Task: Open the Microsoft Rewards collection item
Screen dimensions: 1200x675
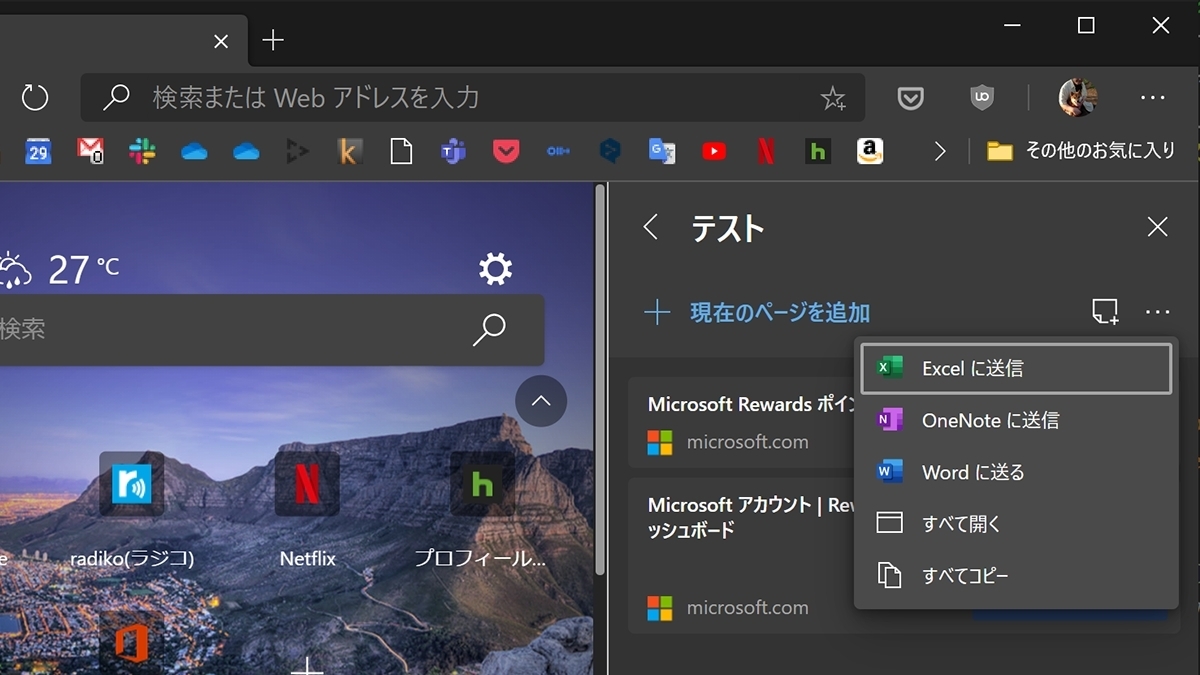Action: (741, 422)
